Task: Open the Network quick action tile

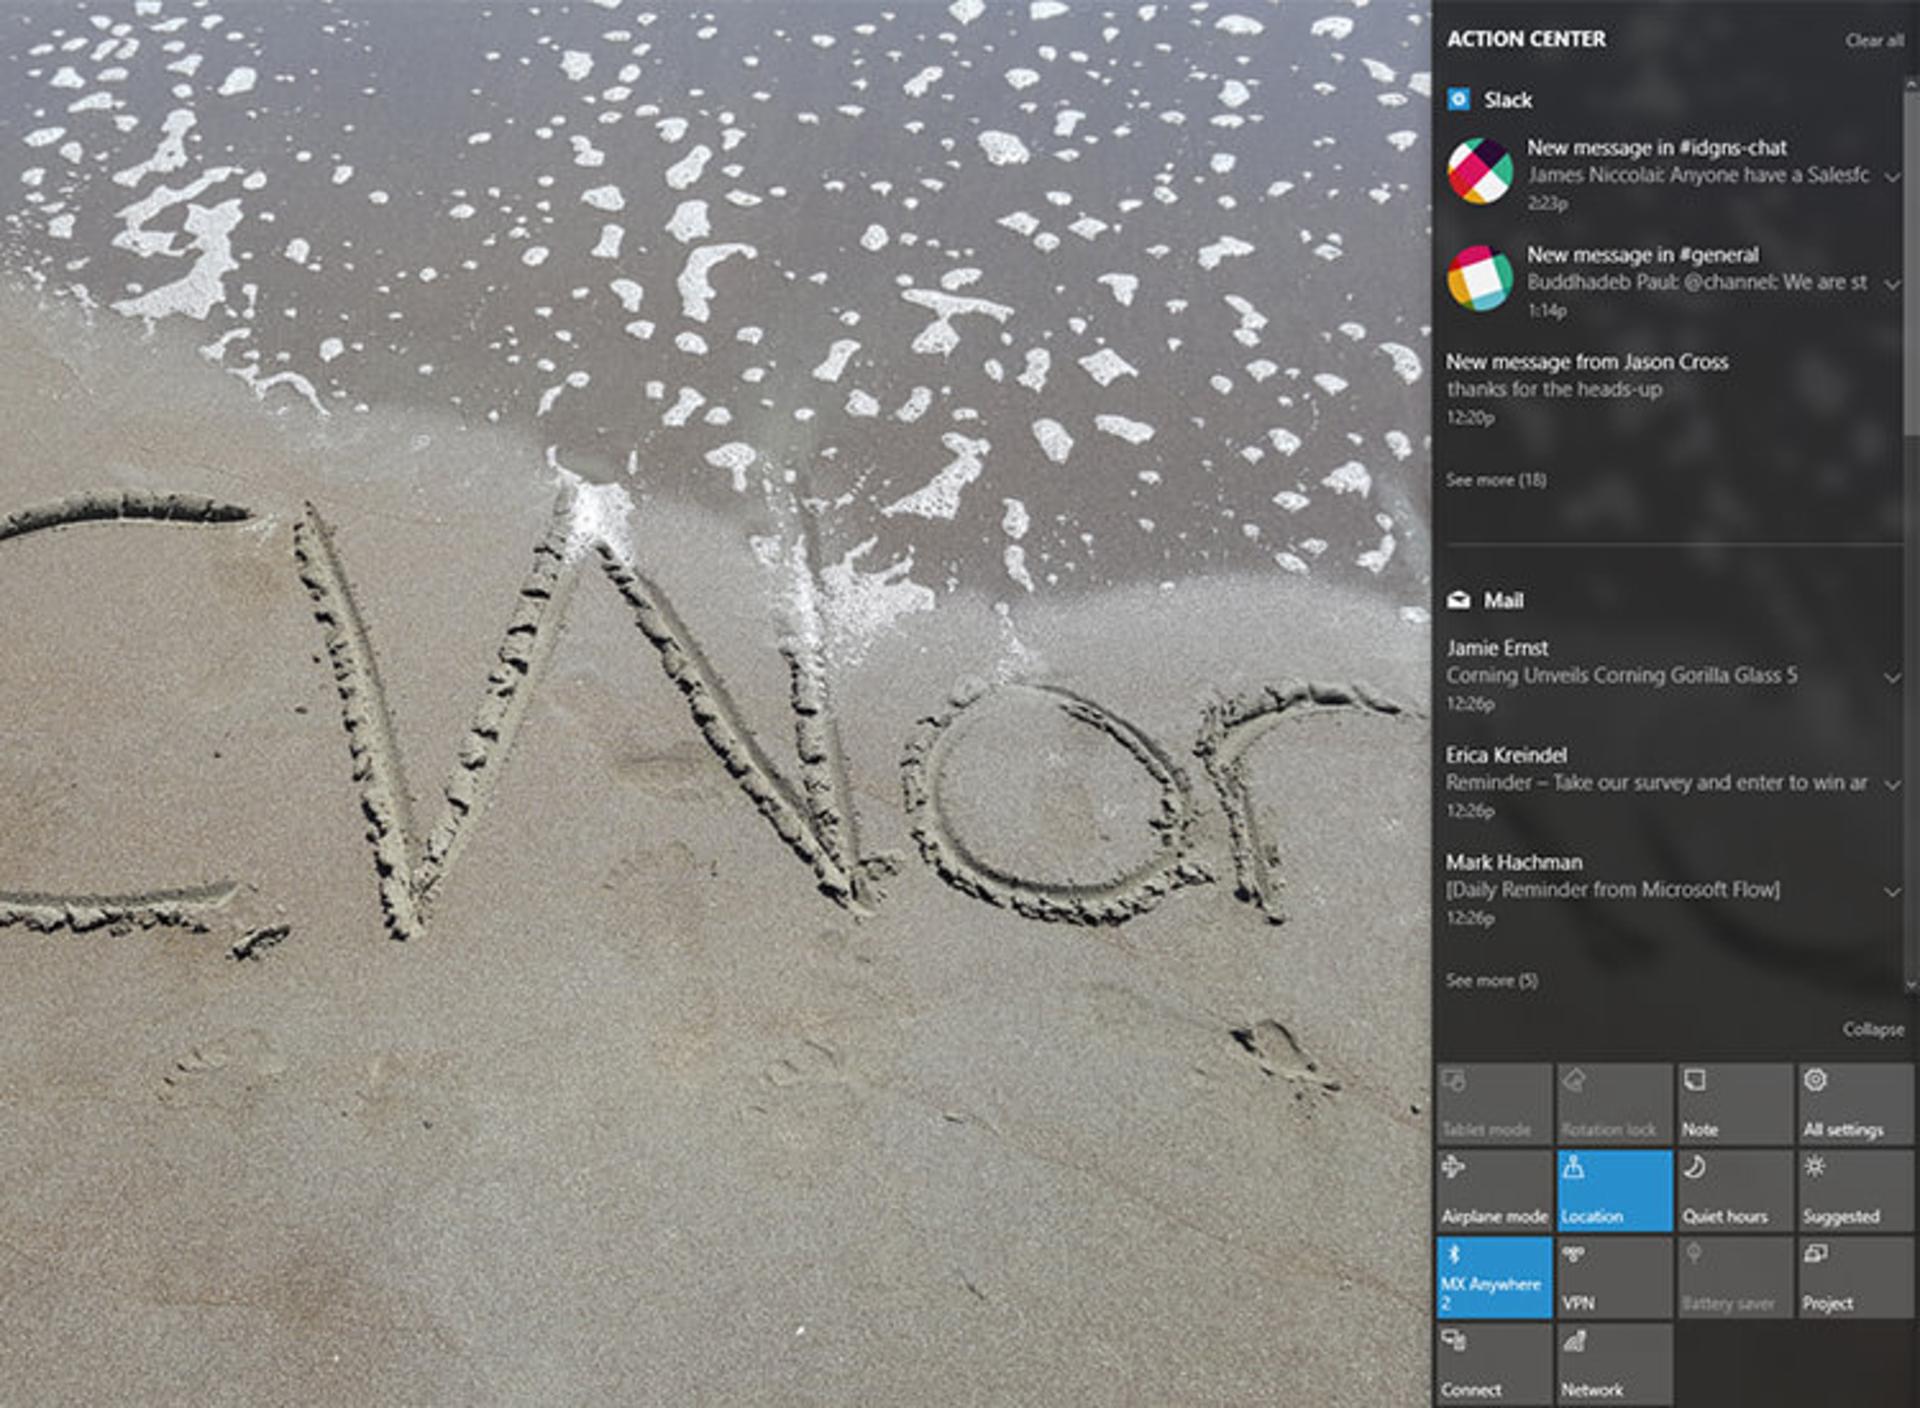Action: point(1614,1364)
